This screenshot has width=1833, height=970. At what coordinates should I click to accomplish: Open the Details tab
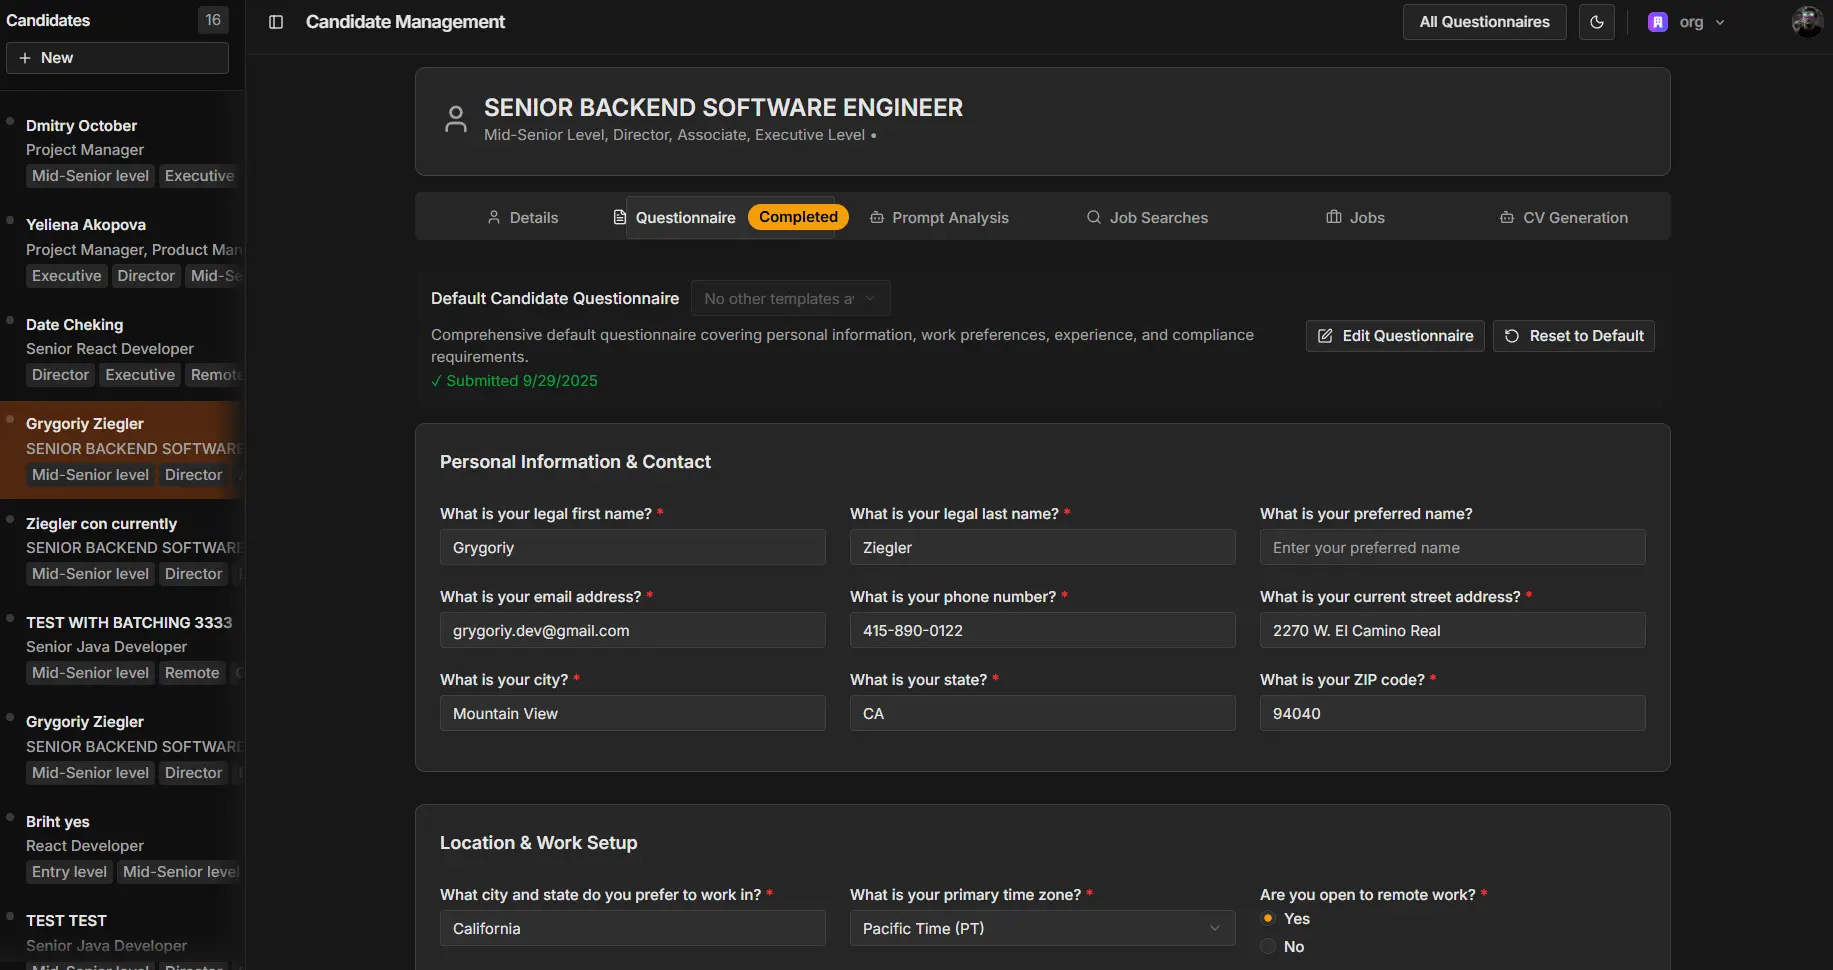522,218
